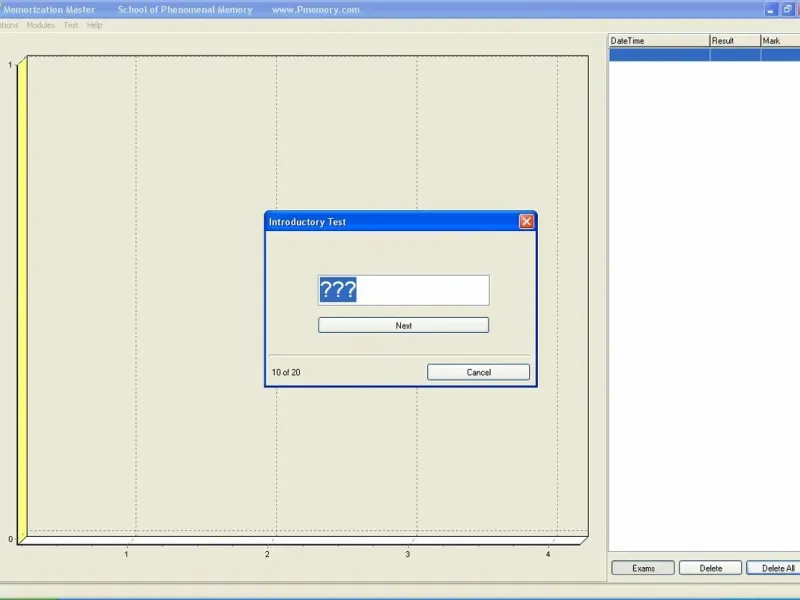Select the highlighted blue row in results list
This screenshot has width=800, height=600.
704,55
